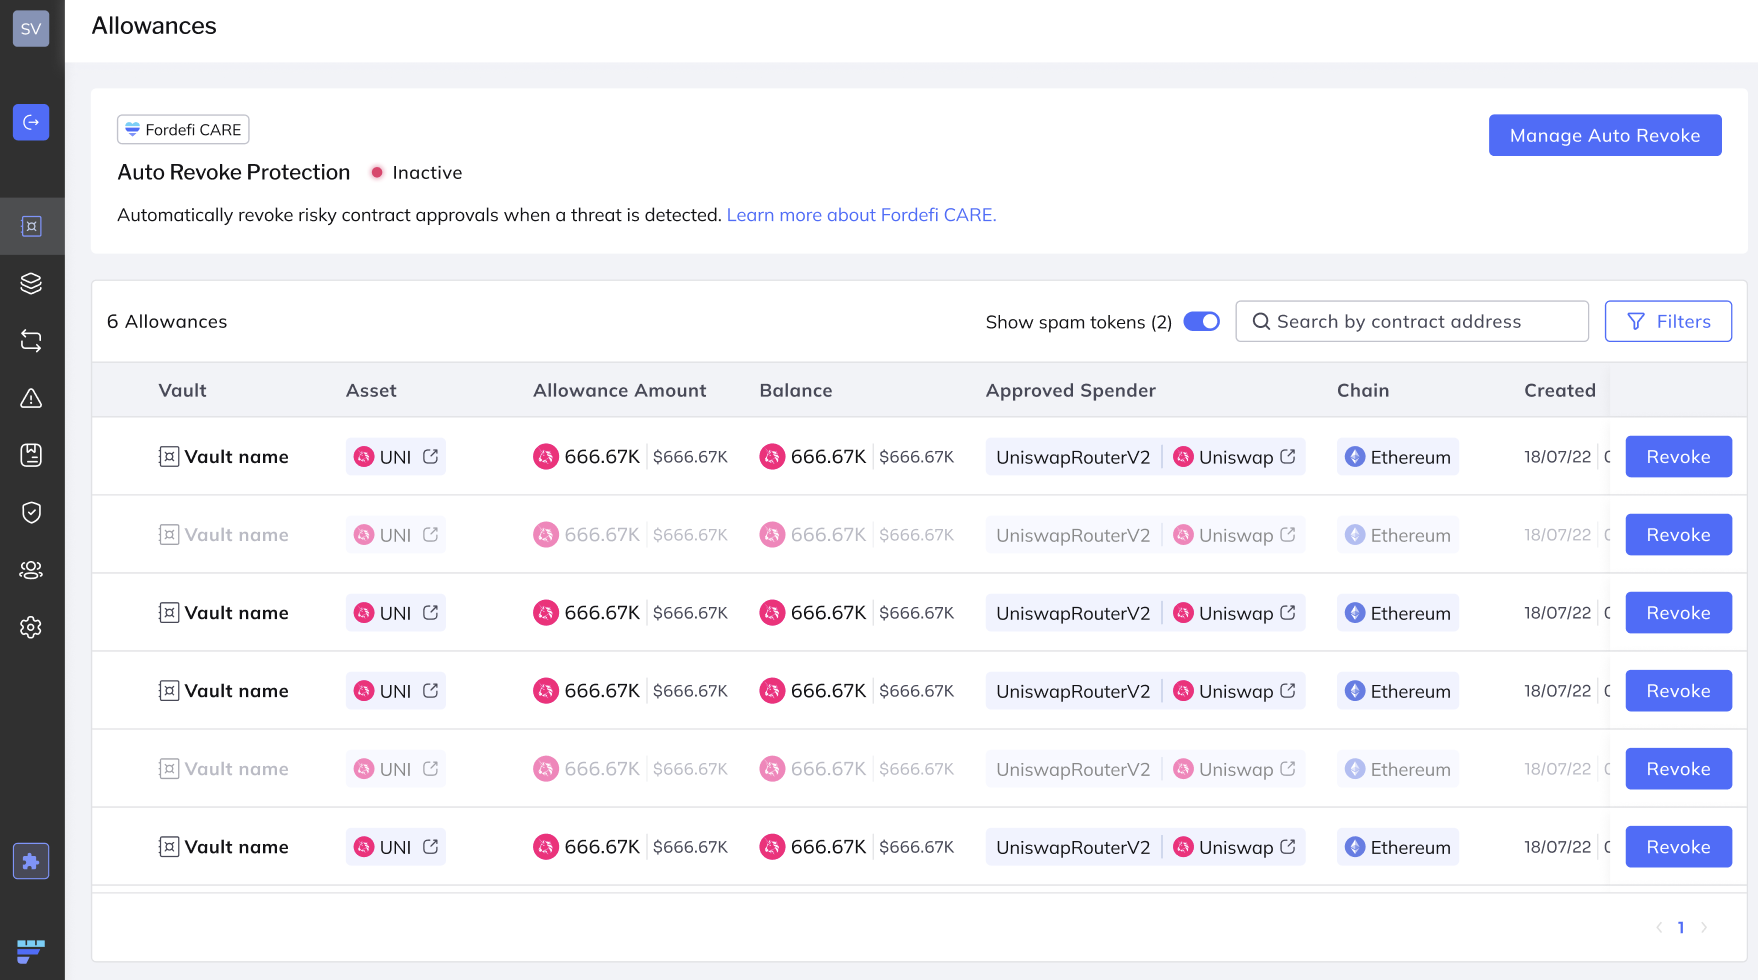
Task: Open the transactions loop arrows sidebar icon
Action: tap(31, 341)
